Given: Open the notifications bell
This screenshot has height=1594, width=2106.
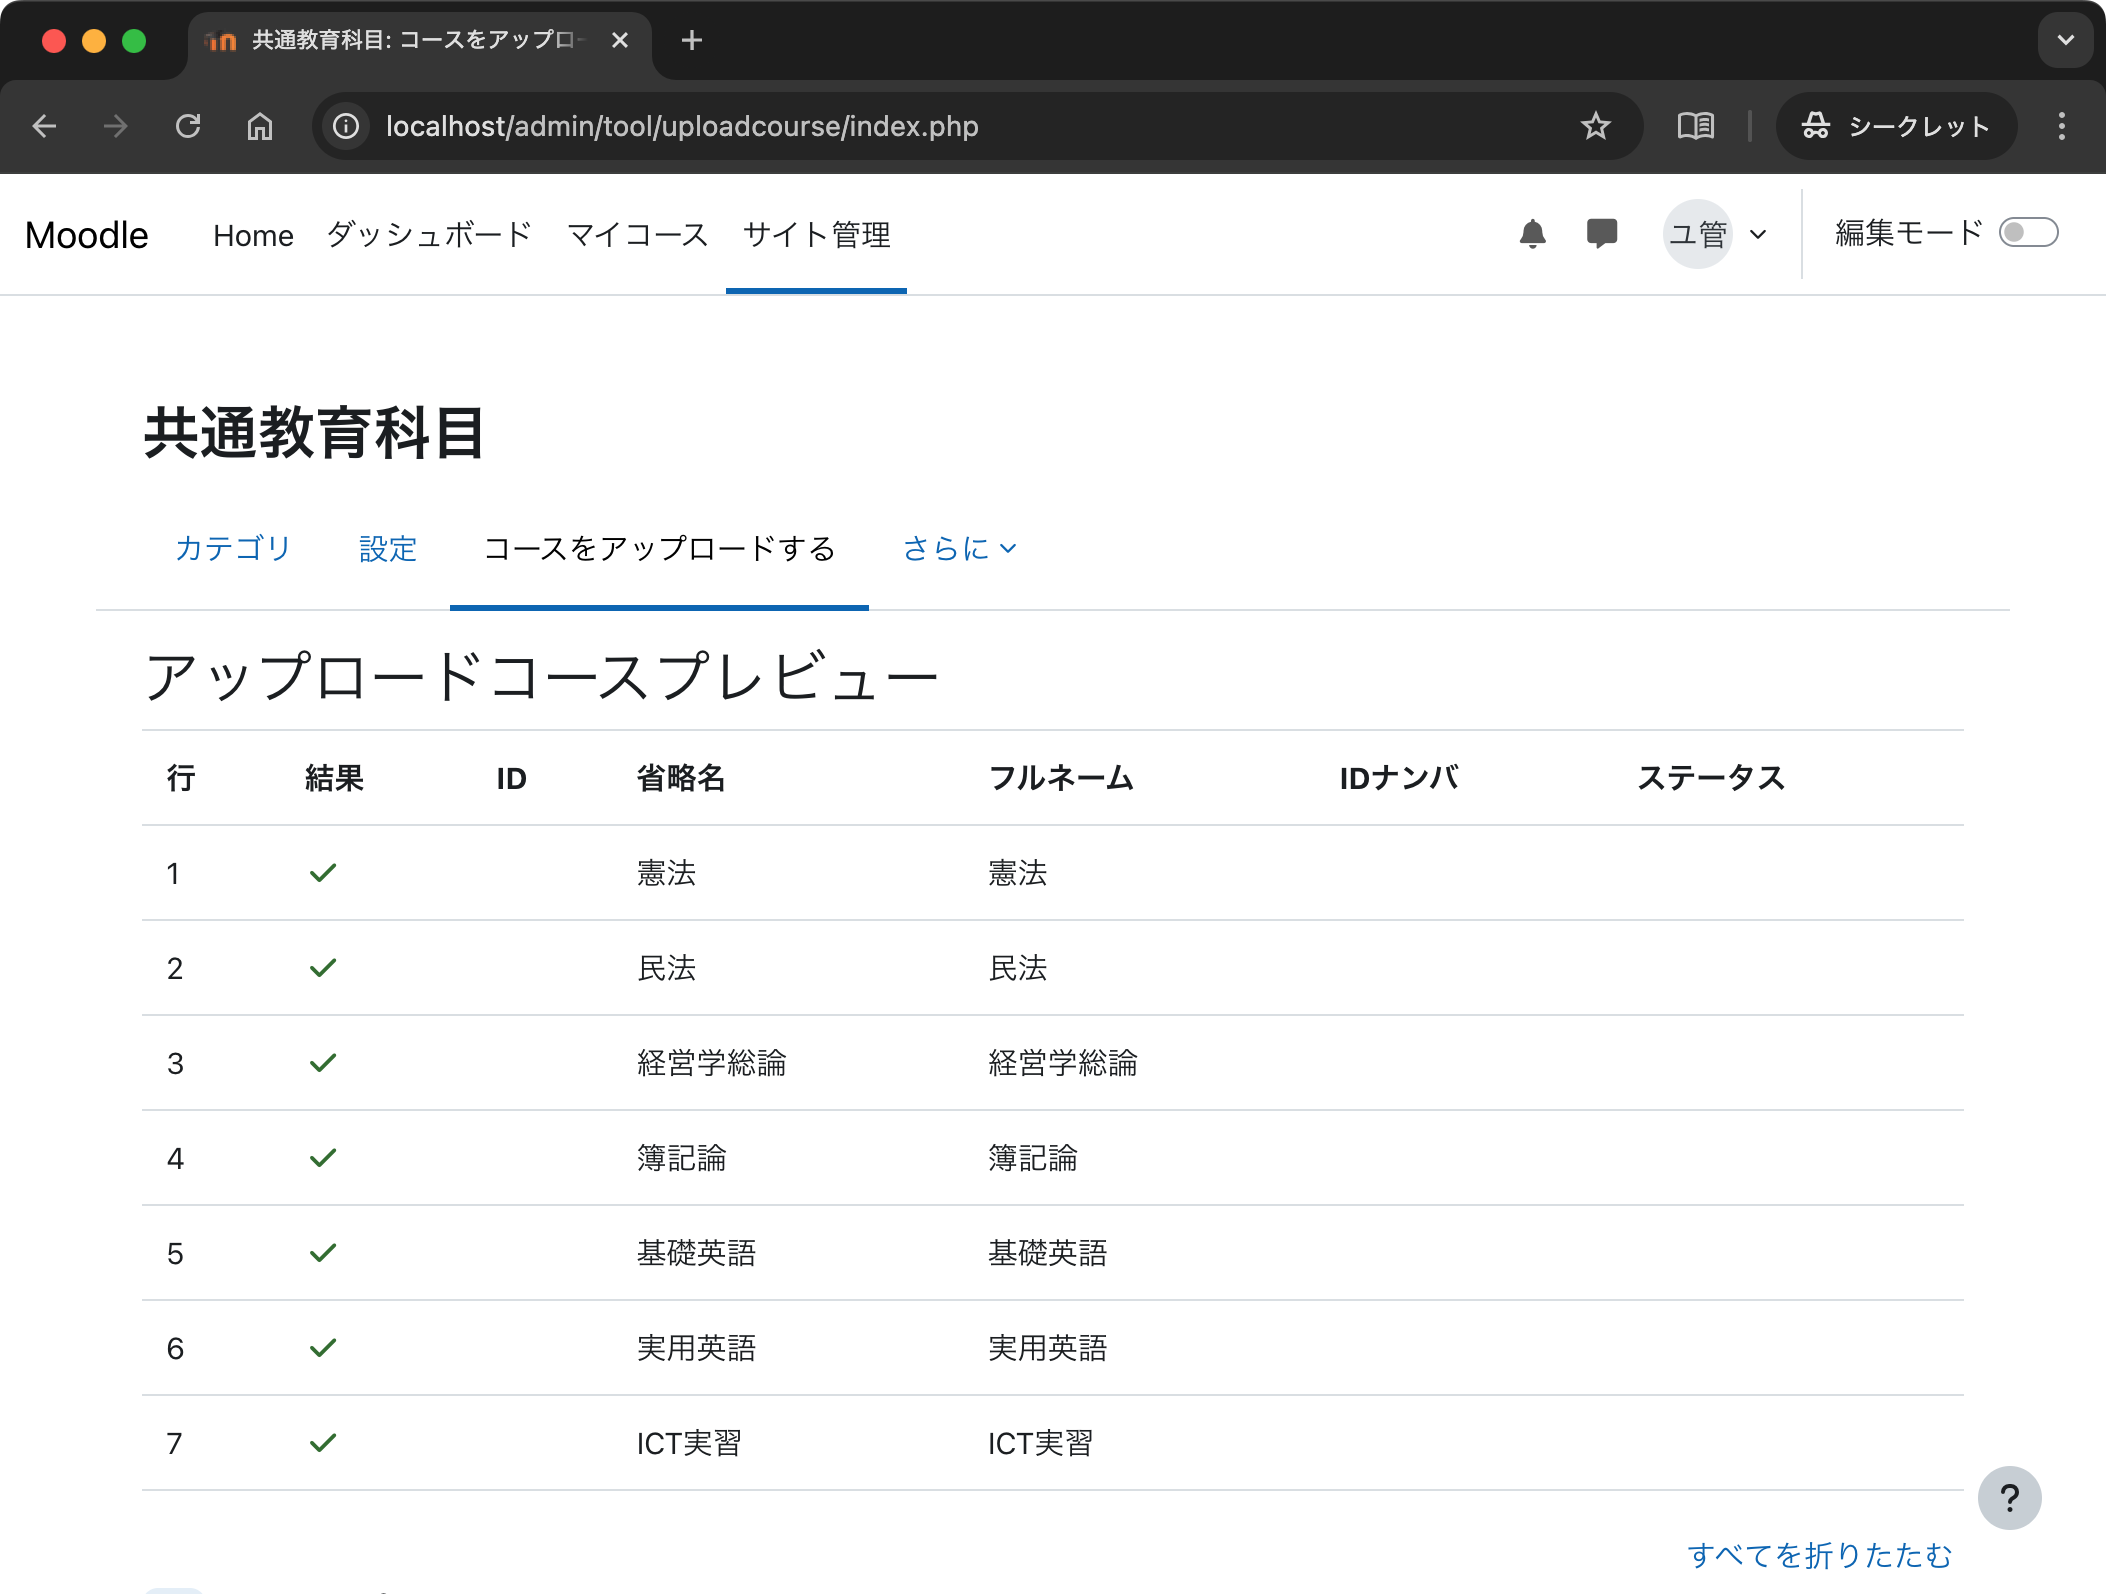Looking at the screenshot, I should pos(1532,233).
